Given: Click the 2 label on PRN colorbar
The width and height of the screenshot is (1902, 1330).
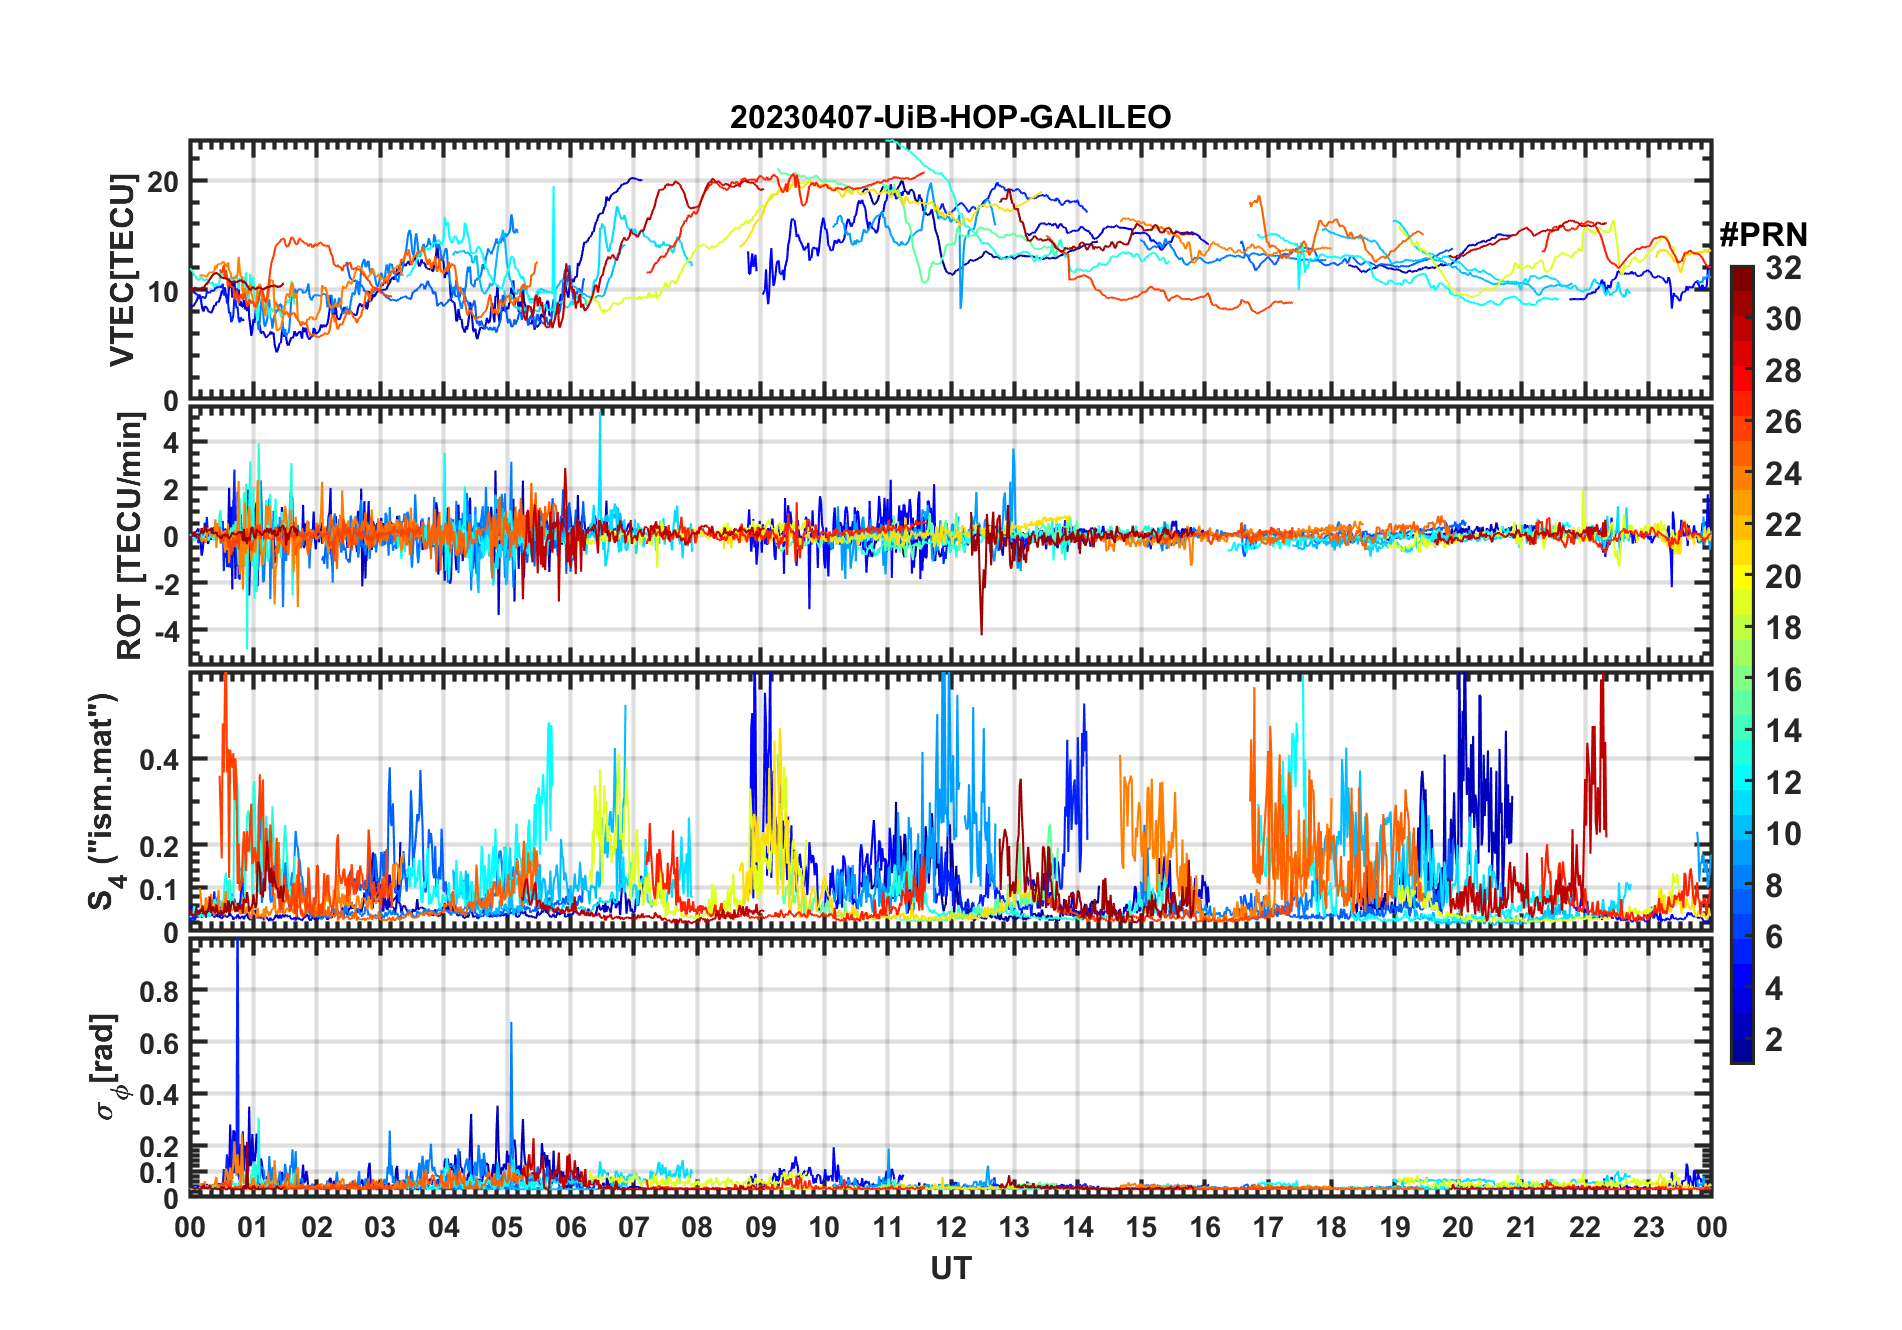Looking at the screenshot, I should point(1774,1040).
